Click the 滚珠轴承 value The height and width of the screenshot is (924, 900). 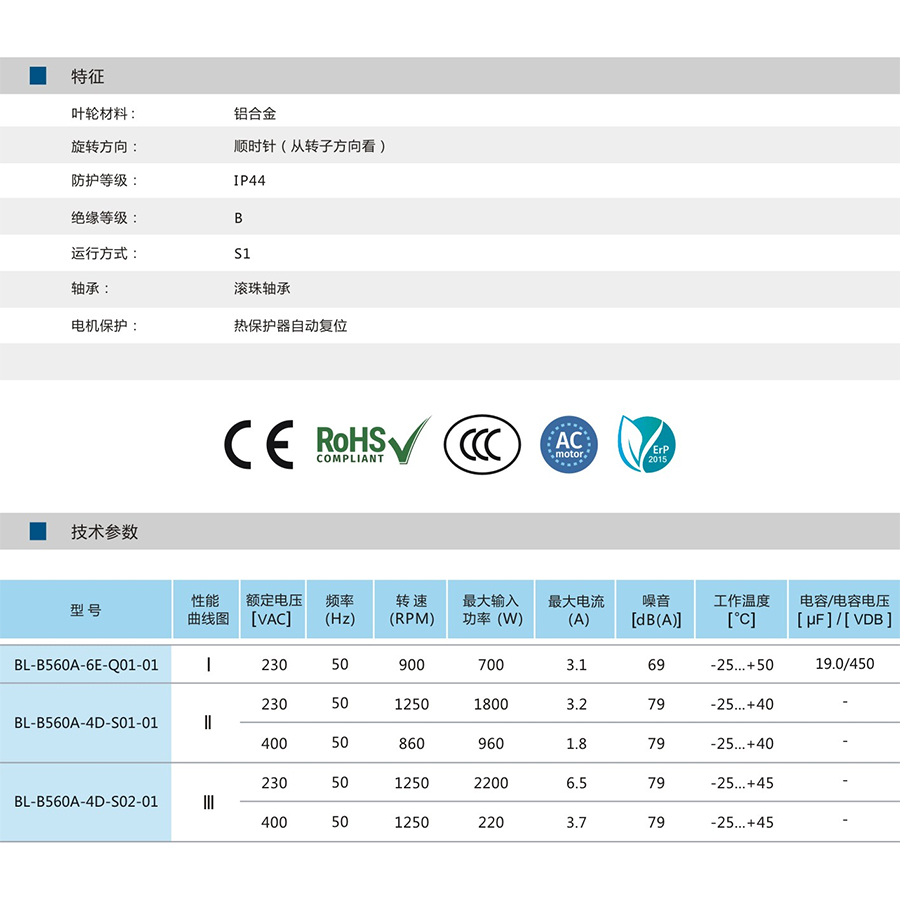pos(262,289)
